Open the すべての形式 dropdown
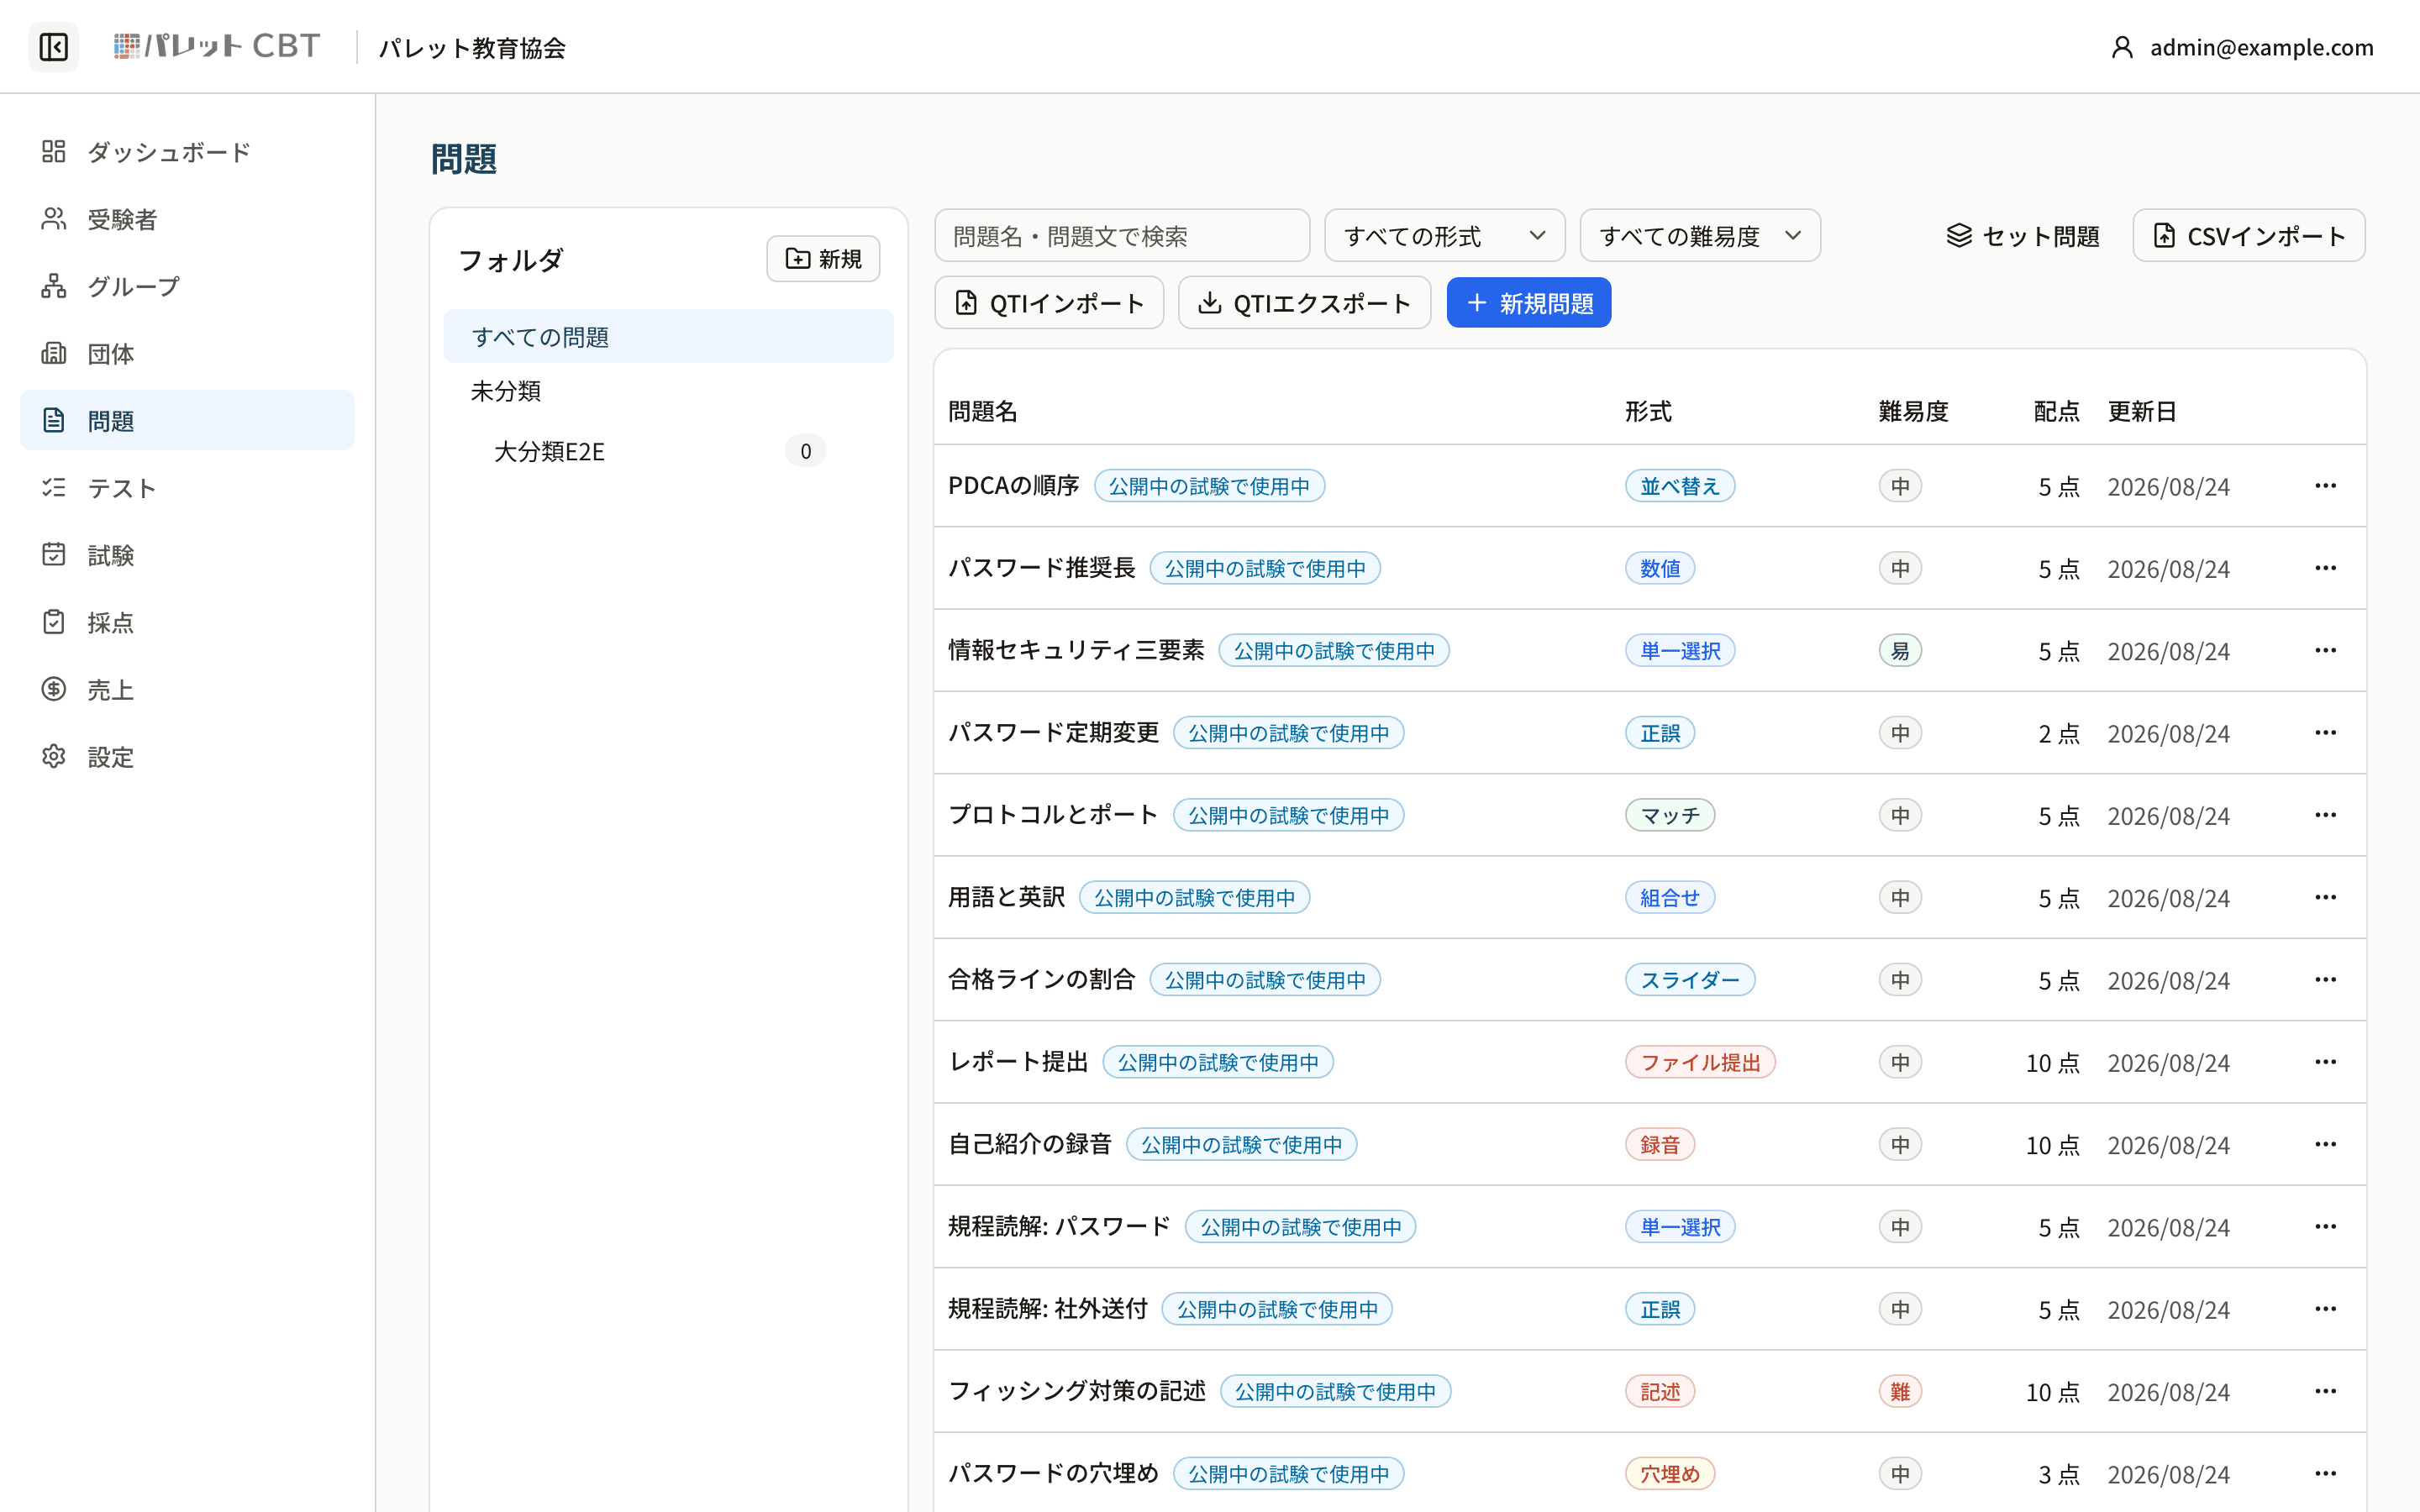Viewport: 2420px width, 1512px height. click(x=1444, y=236)
